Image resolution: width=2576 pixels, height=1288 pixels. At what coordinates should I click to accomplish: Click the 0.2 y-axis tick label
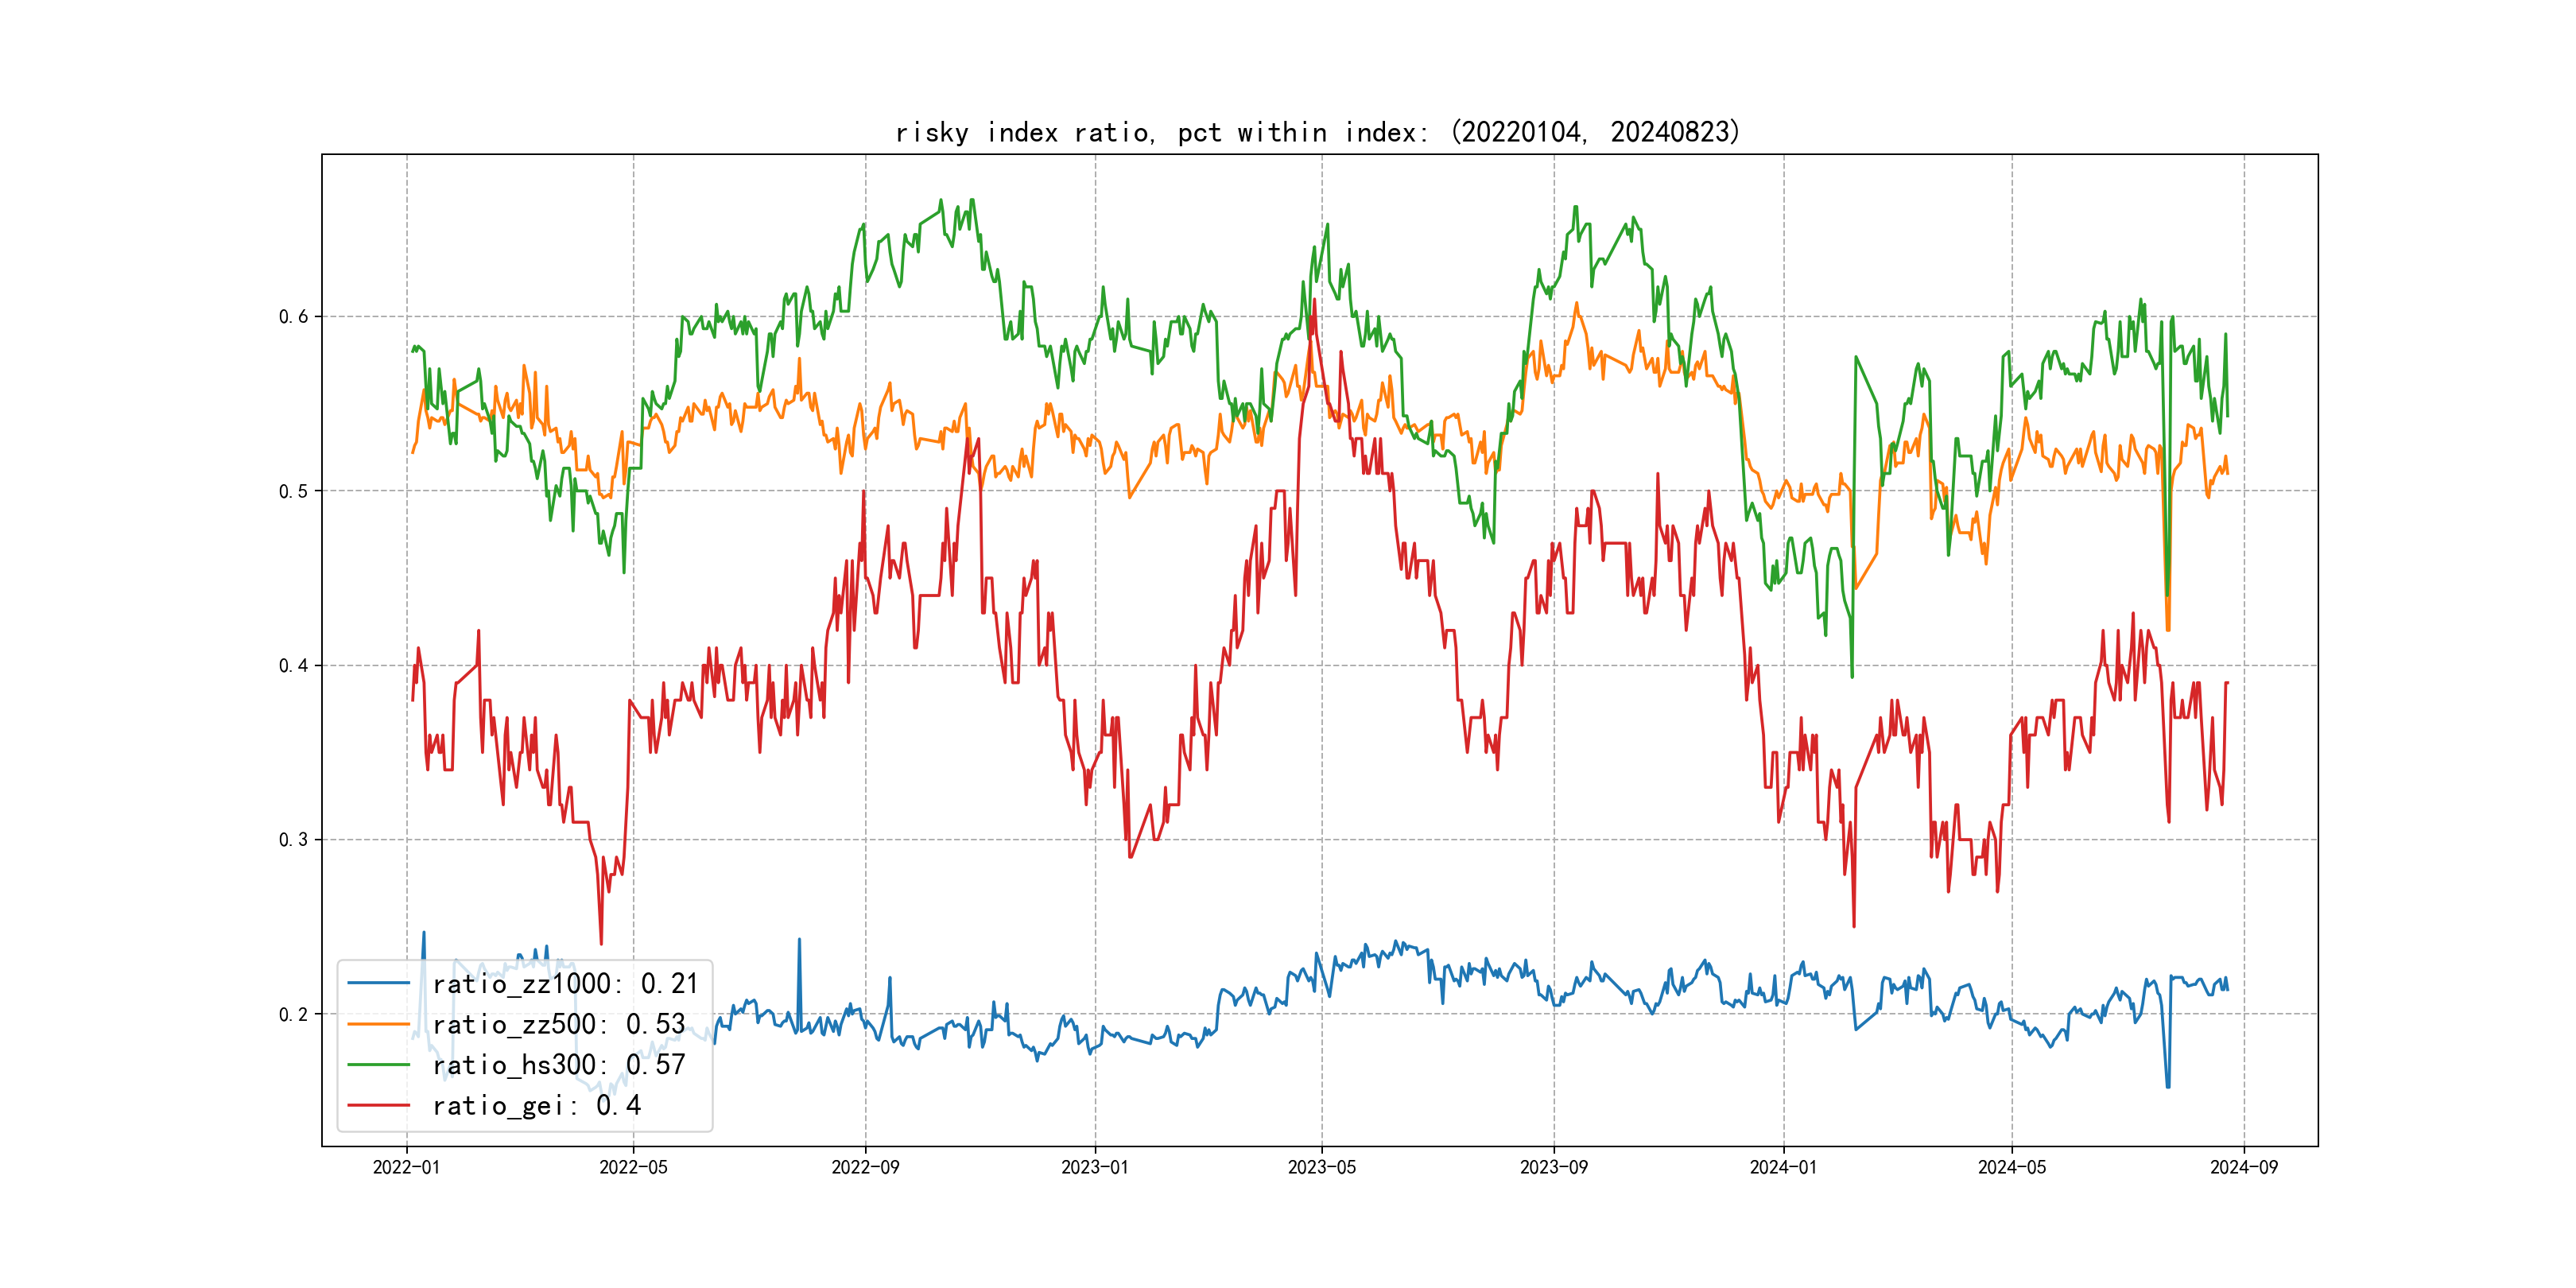(293, 1014)
